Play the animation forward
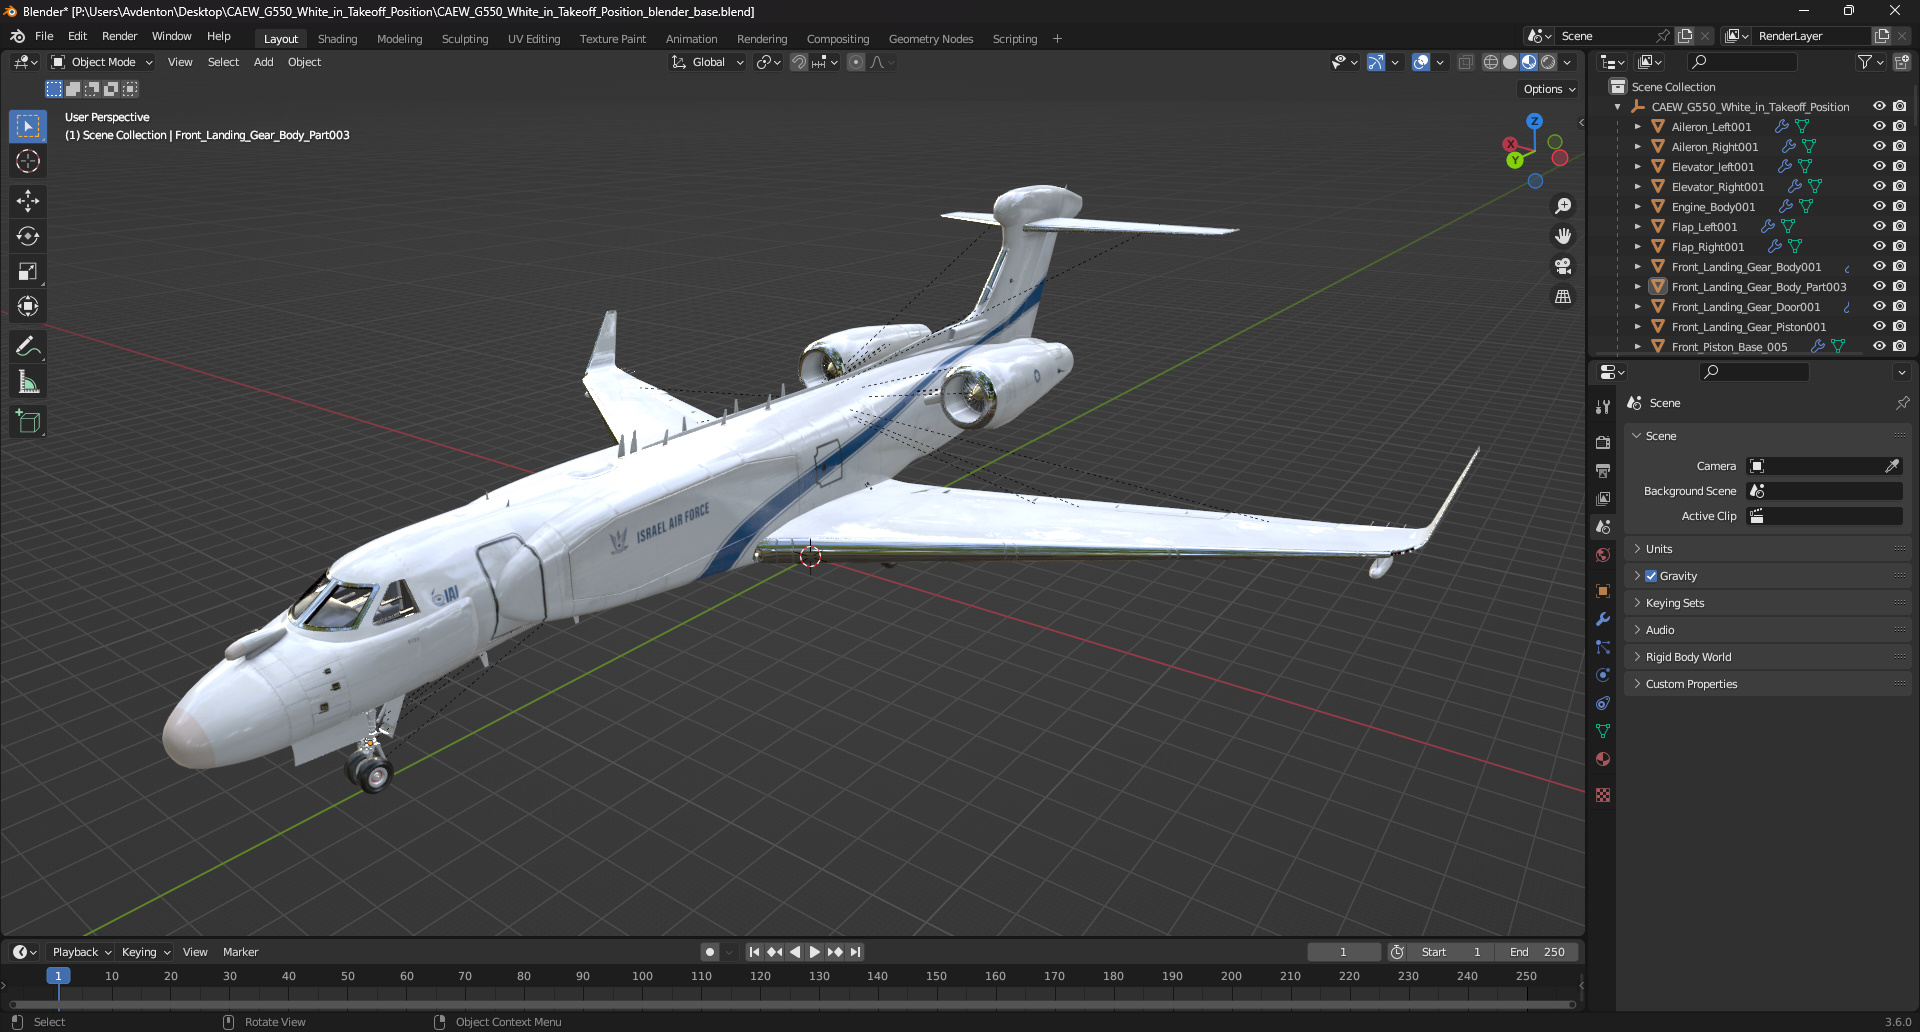The width and height of the screenshot is (1920, 1032). coord(814,952)
